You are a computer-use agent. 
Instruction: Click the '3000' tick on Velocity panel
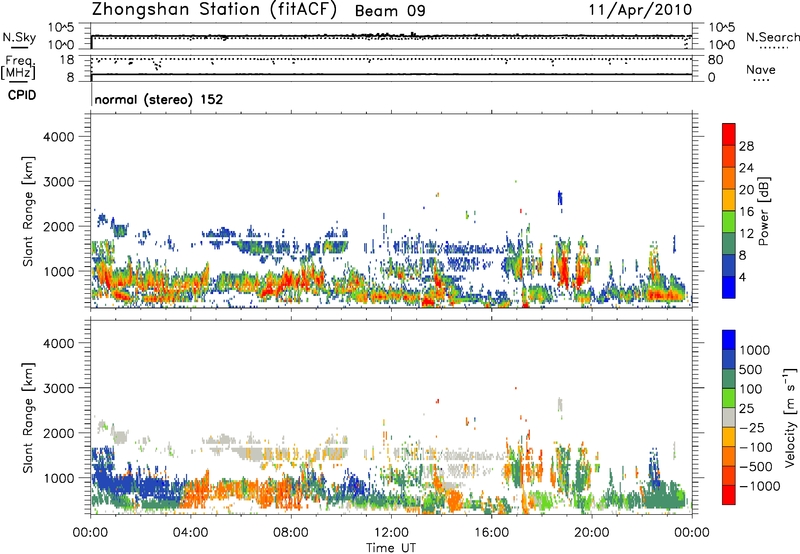58,388
